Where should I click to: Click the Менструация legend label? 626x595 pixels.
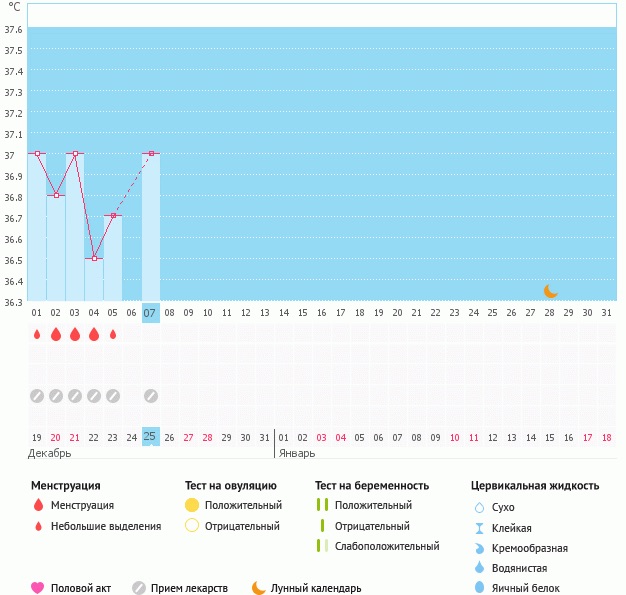pos(82,506)
